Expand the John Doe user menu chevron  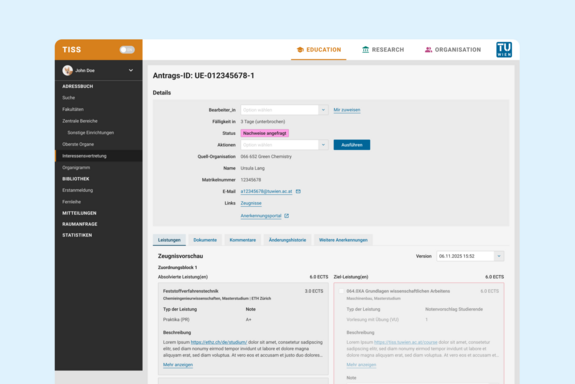131,70
